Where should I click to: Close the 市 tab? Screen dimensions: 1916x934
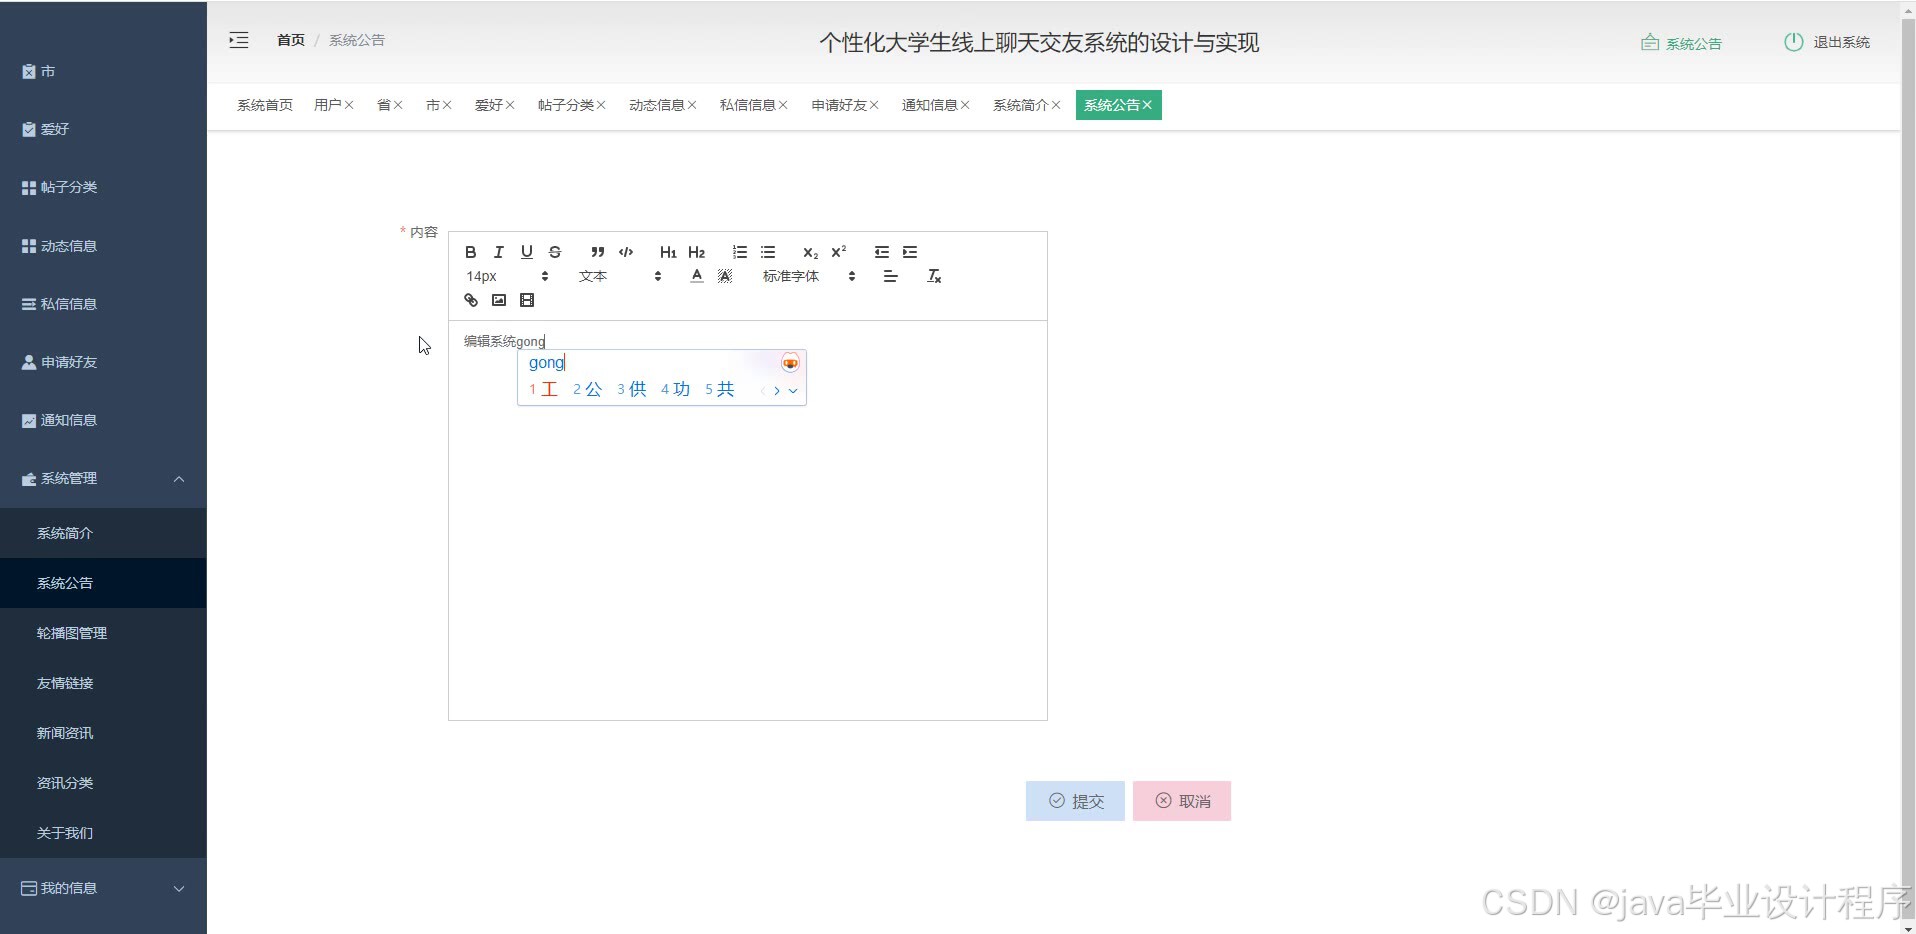[x=447, y=105]
